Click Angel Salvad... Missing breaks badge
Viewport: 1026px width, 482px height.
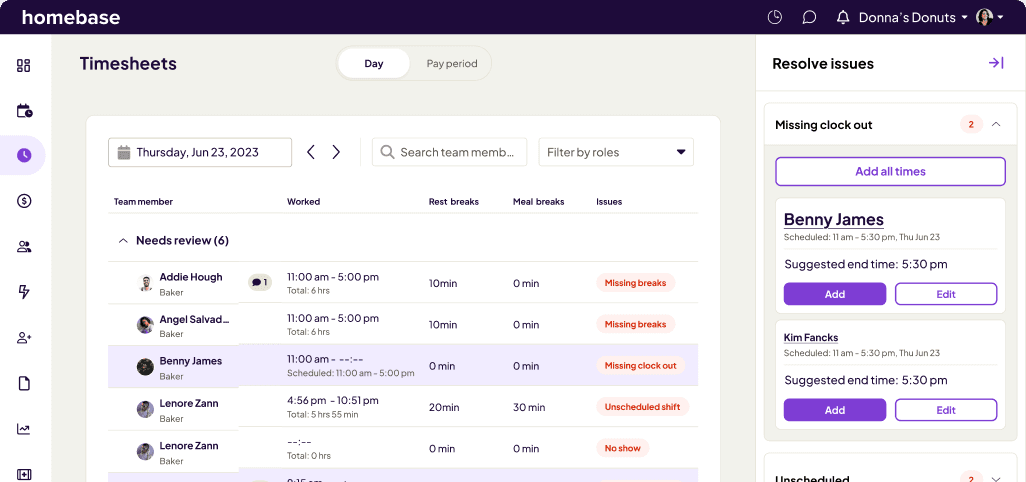click(x=635, y=324)
